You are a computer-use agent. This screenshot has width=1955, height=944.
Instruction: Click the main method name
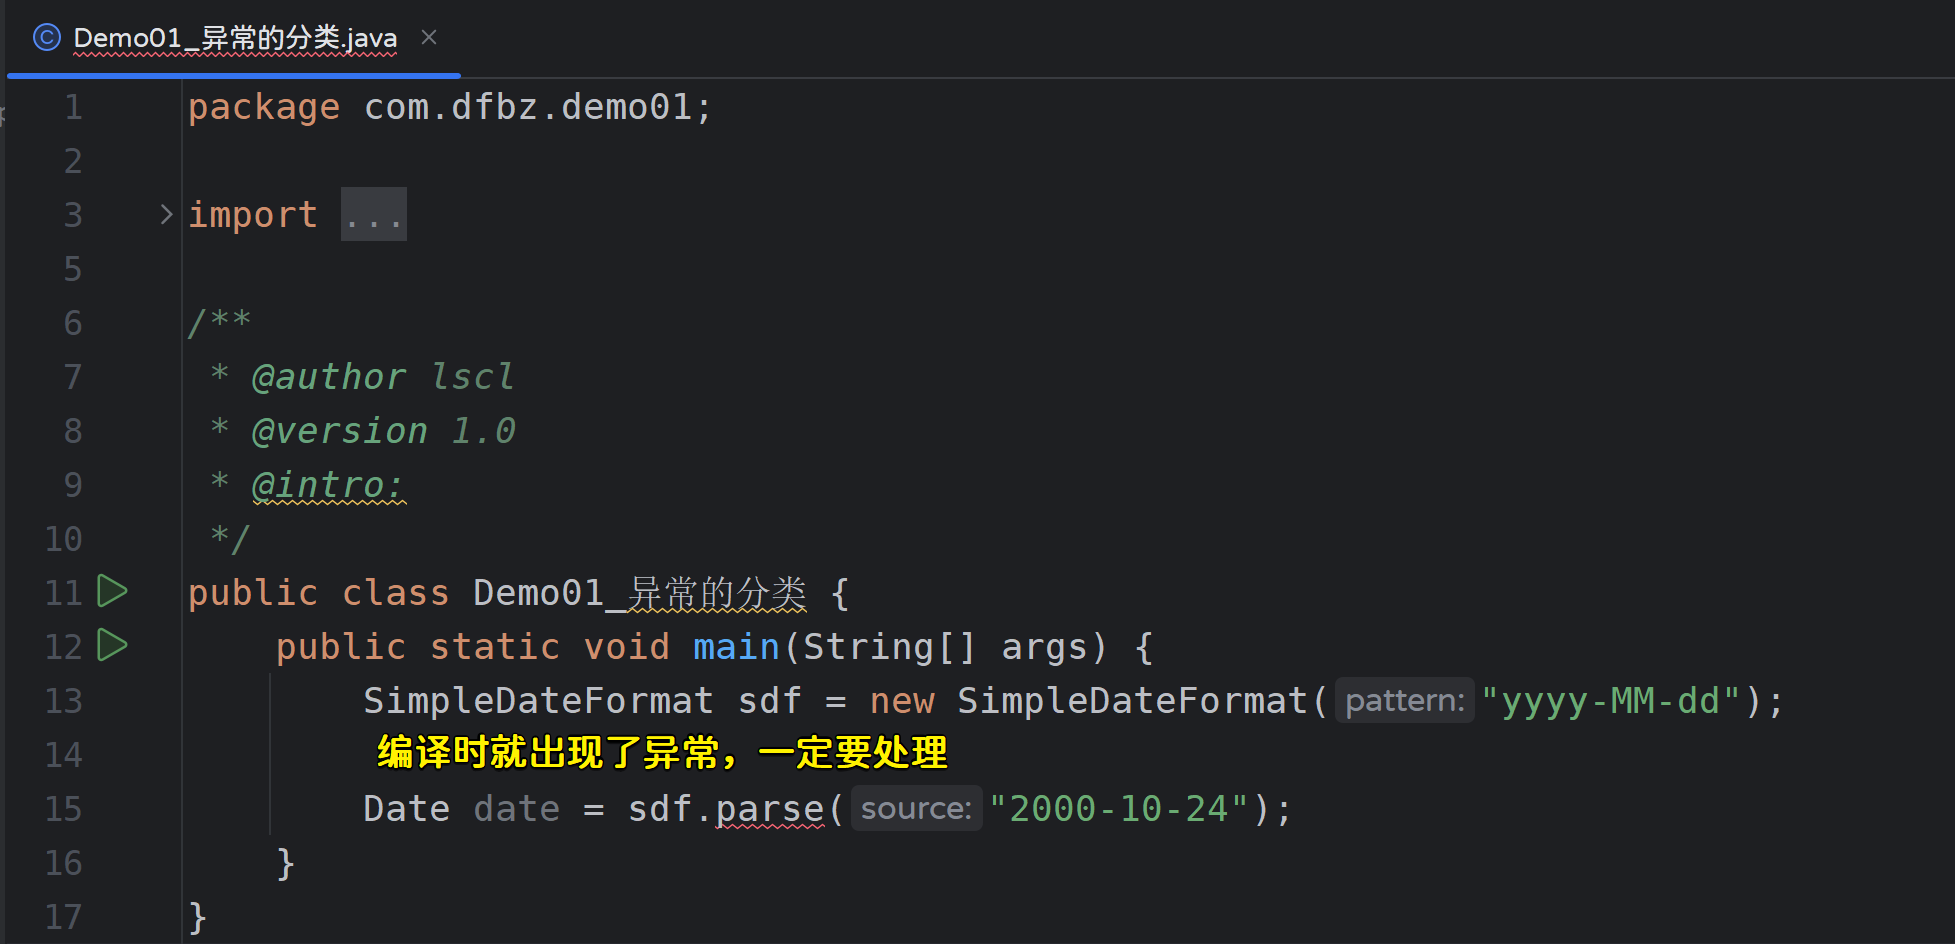pyautogui.click(x=736, y=647)
